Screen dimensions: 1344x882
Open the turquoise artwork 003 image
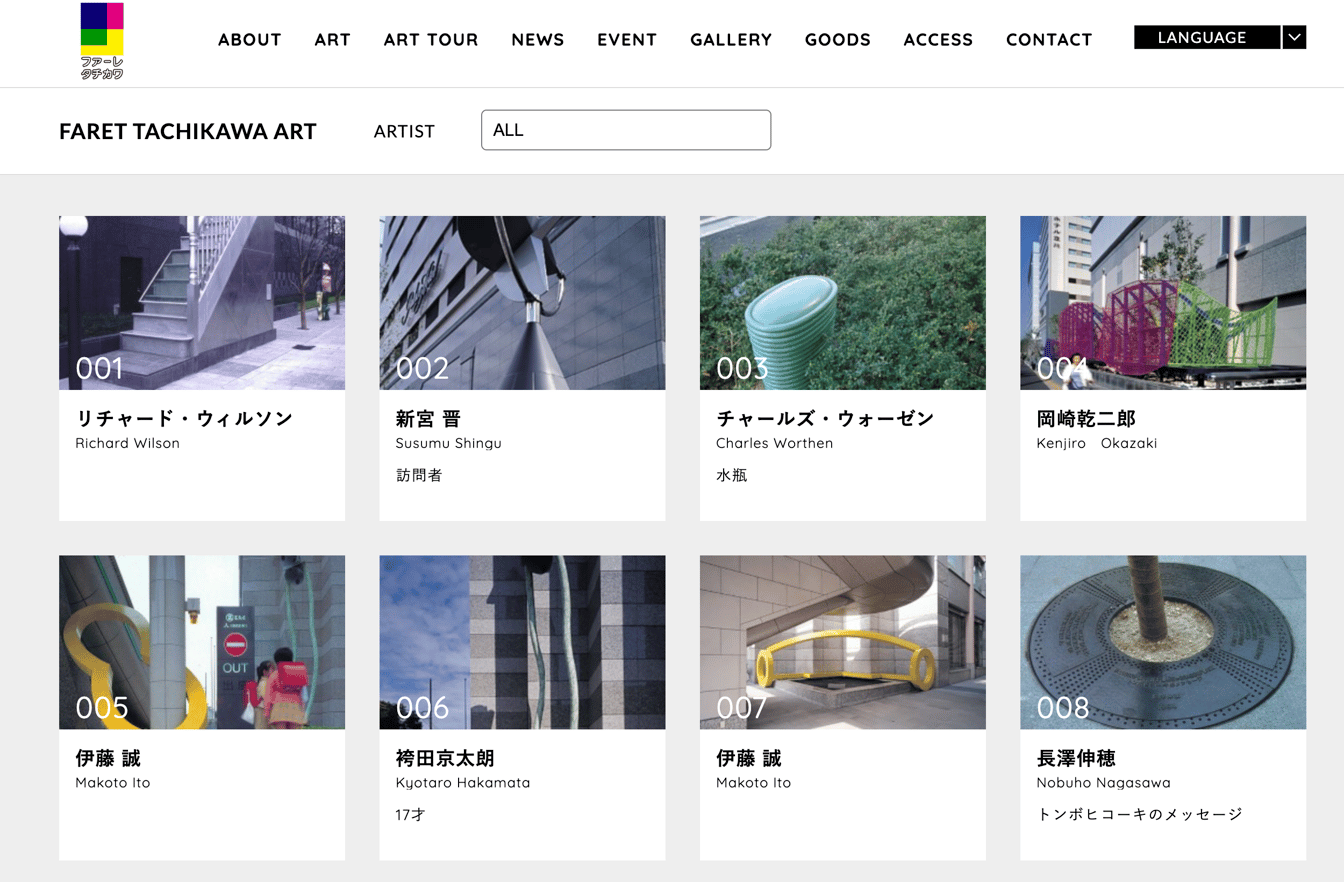coord(842,302)
